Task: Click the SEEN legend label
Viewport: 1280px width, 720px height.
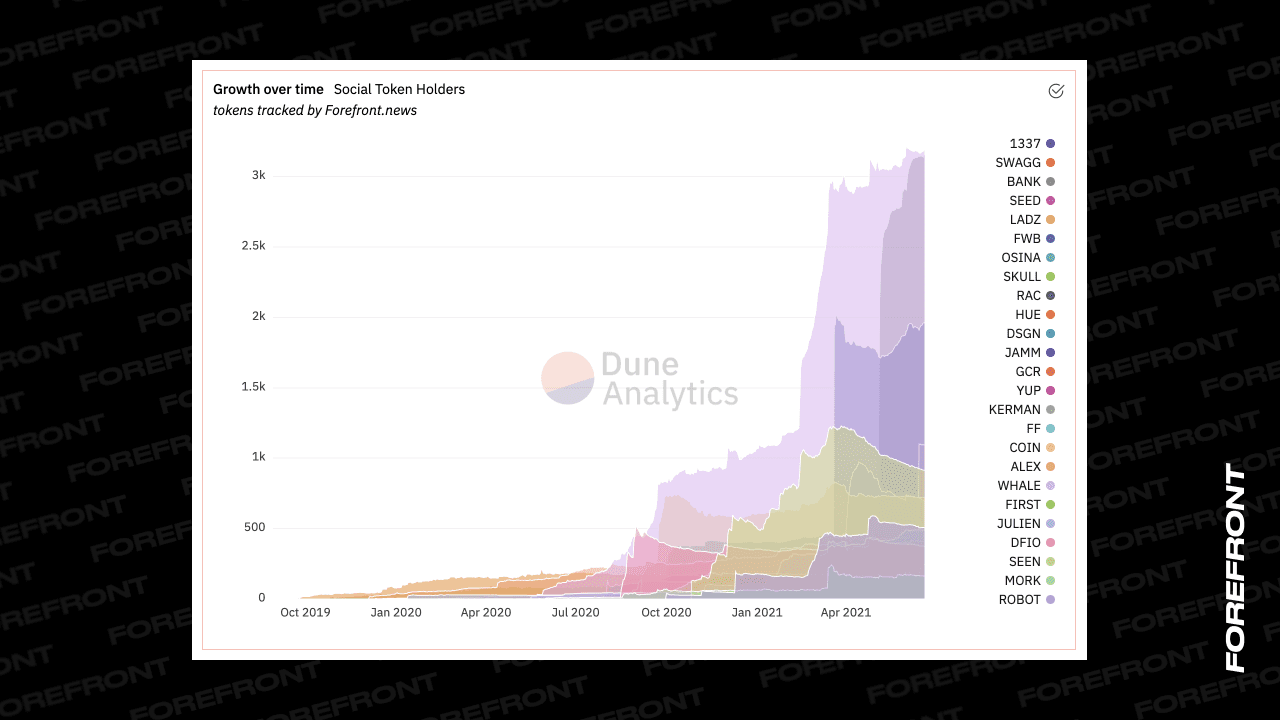Action: (x=1025, y=562)
